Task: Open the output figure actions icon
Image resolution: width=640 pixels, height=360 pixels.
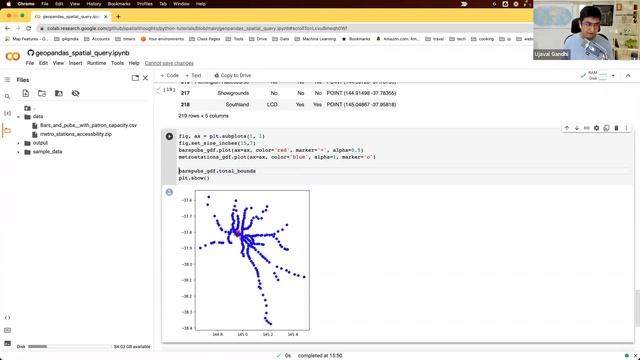Action: (169, 192)
